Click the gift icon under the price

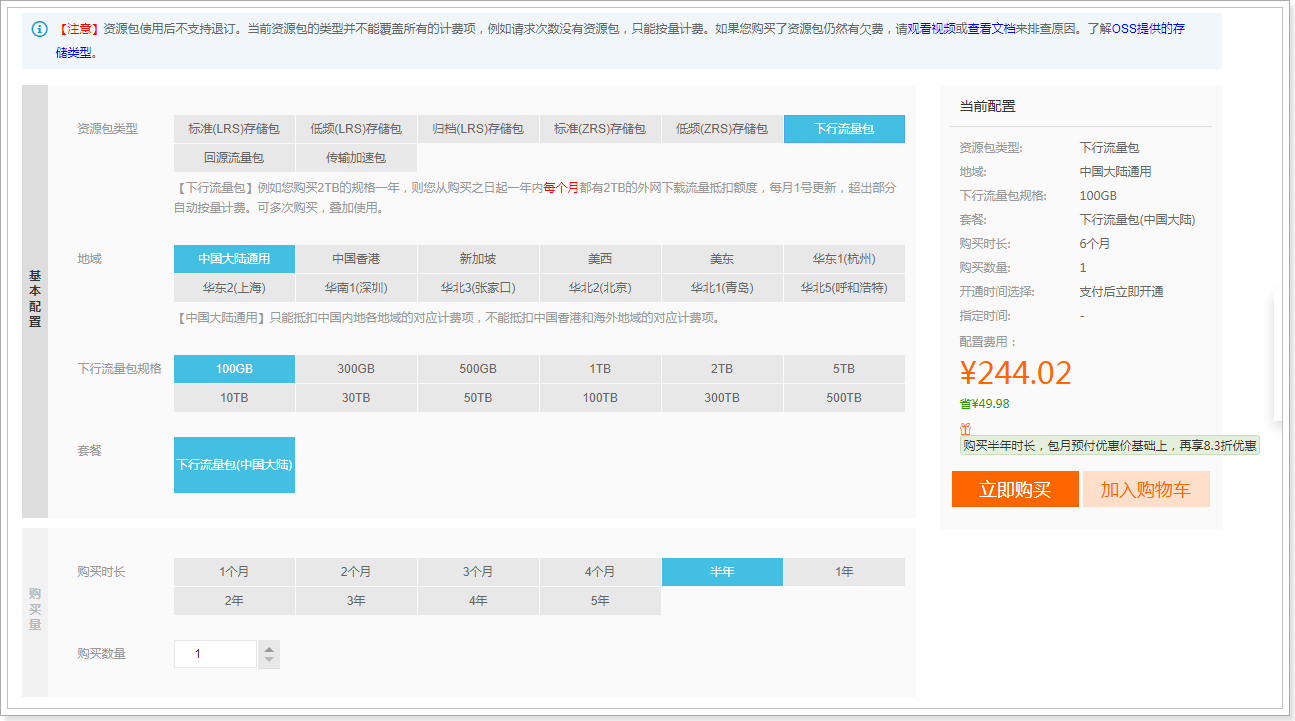pyautogui.click(x=965, y=428)
